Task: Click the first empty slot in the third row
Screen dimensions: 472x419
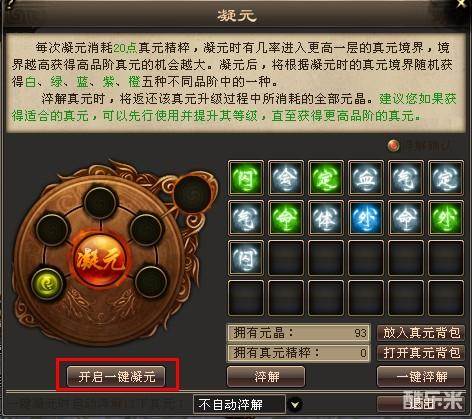Action: (x=286, y=258)
